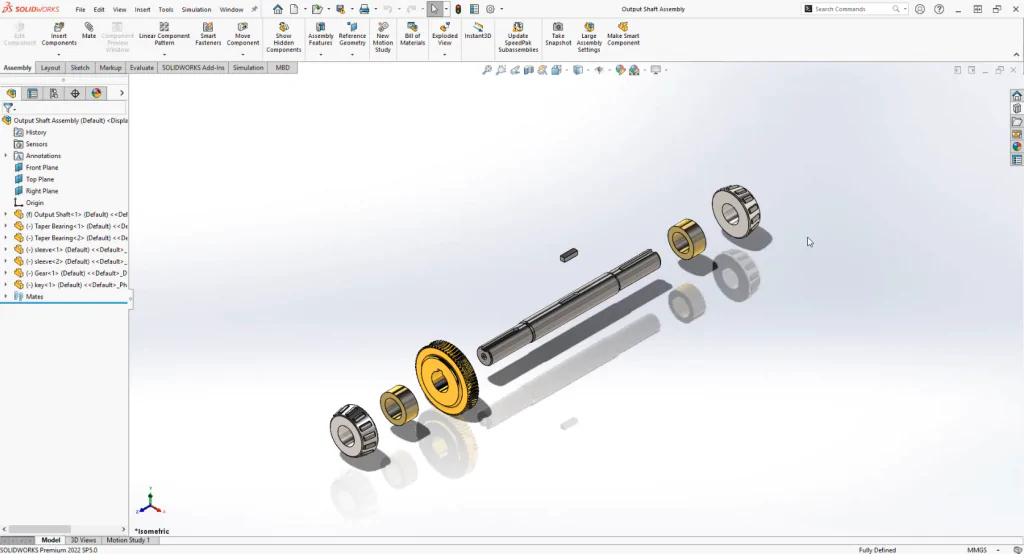Expand the Mates folder
1024x554 pixels.
(x=6, y=297)
